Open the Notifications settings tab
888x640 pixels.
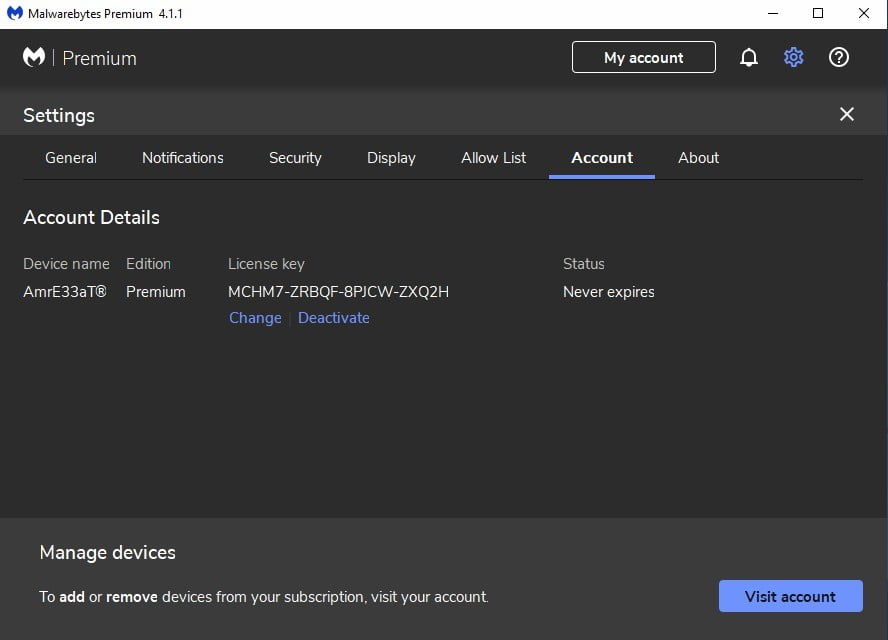(x=183, y=158)
